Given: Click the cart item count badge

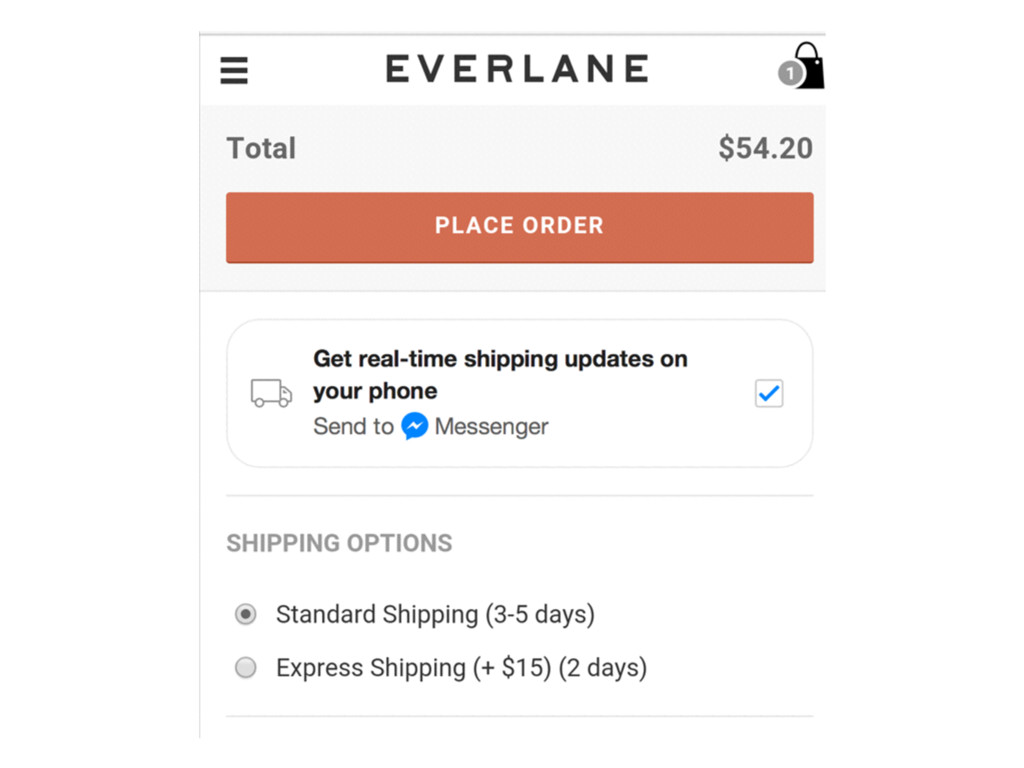Looking at the screenshot, I should (790, 73).
